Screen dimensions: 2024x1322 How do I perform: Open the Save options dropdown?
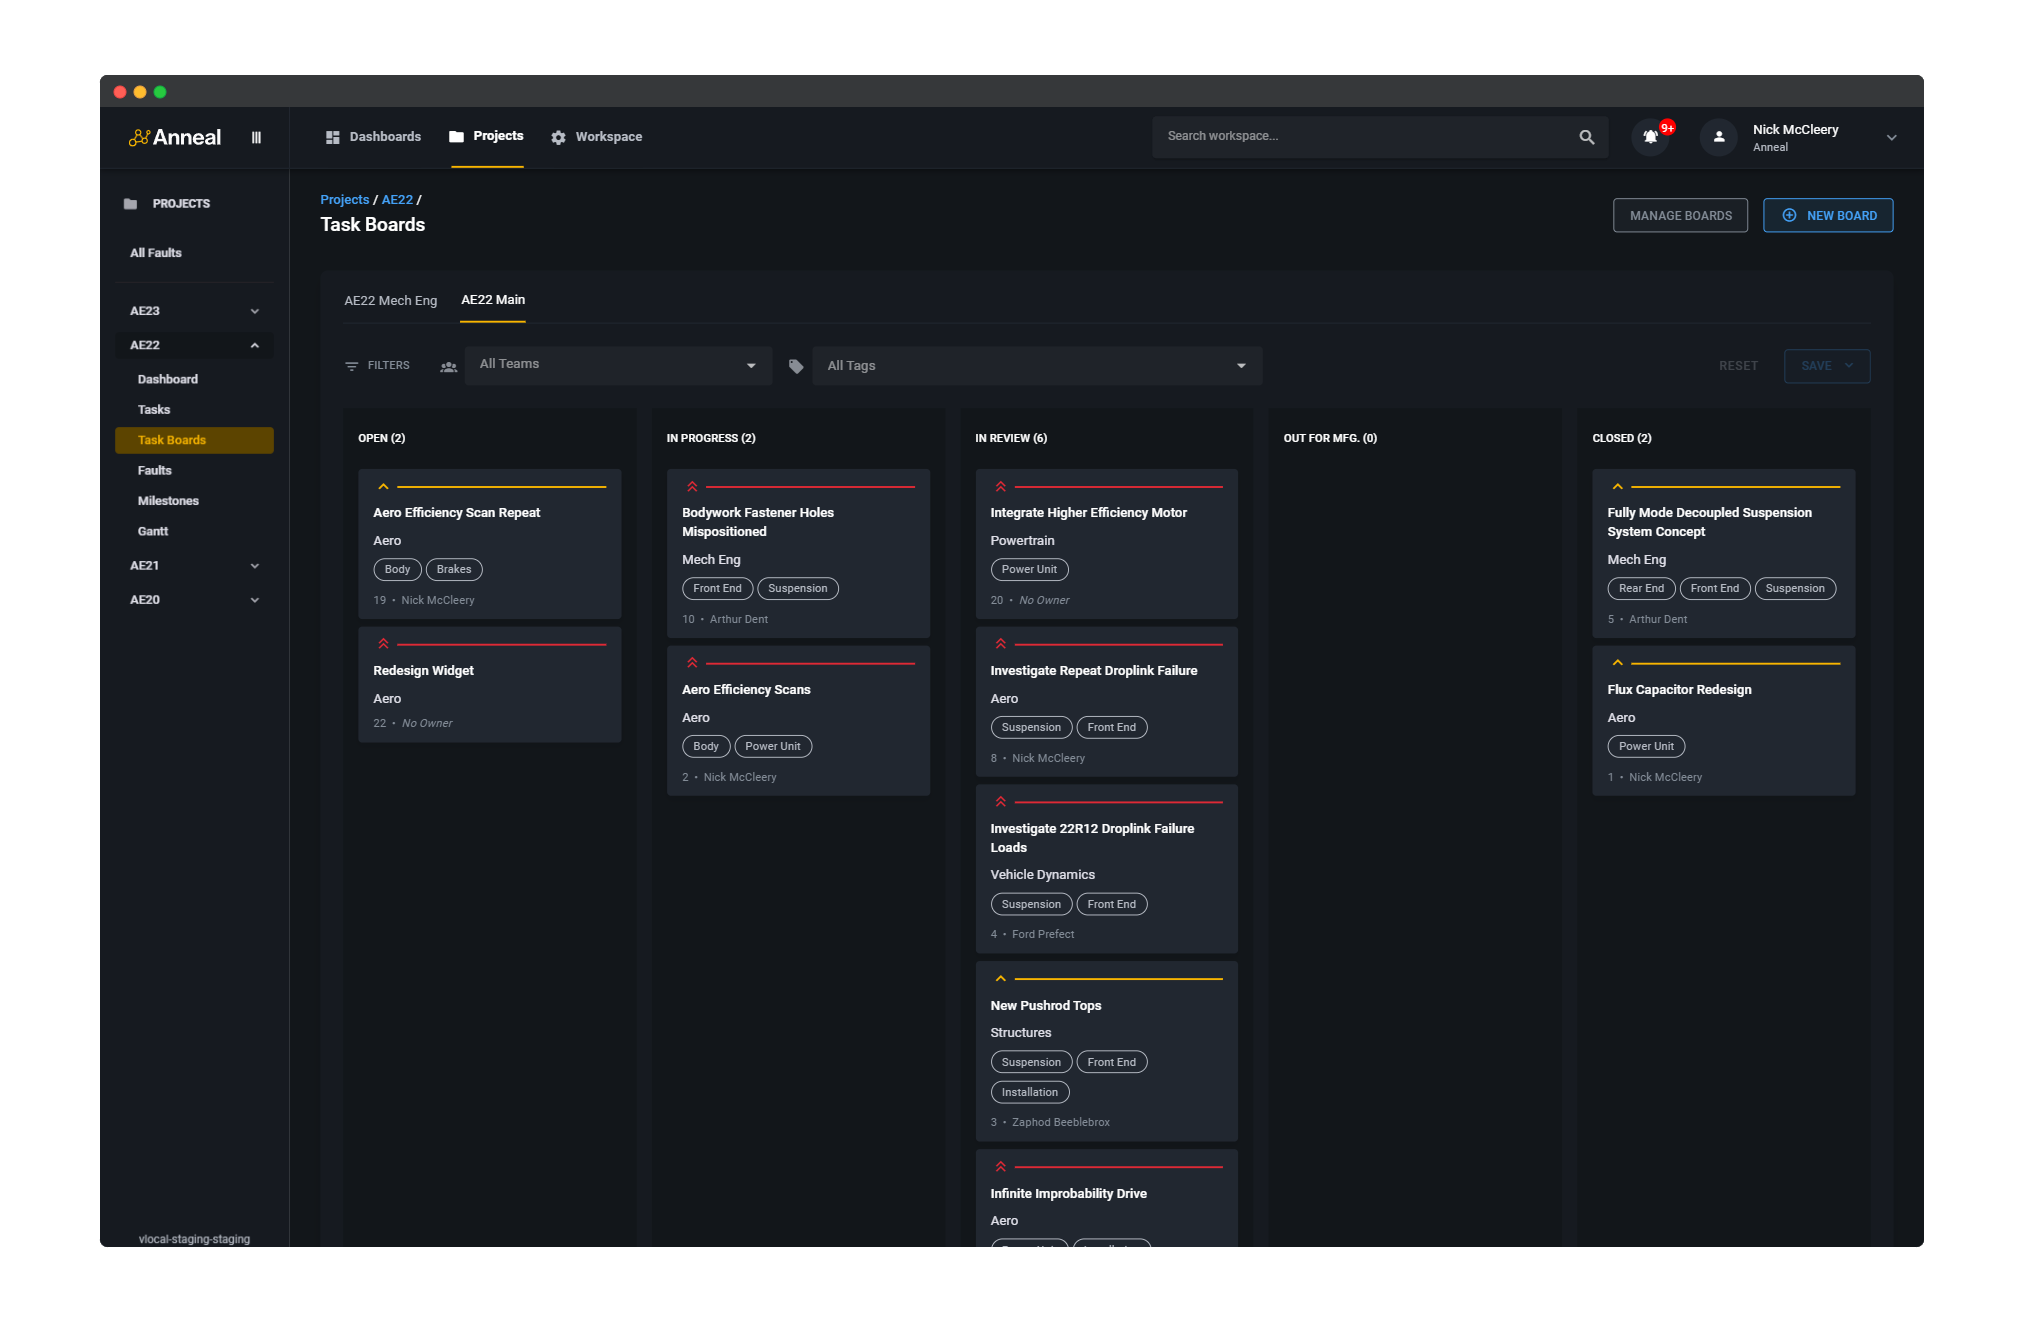pyautogui.click(x=1849, y=366)
